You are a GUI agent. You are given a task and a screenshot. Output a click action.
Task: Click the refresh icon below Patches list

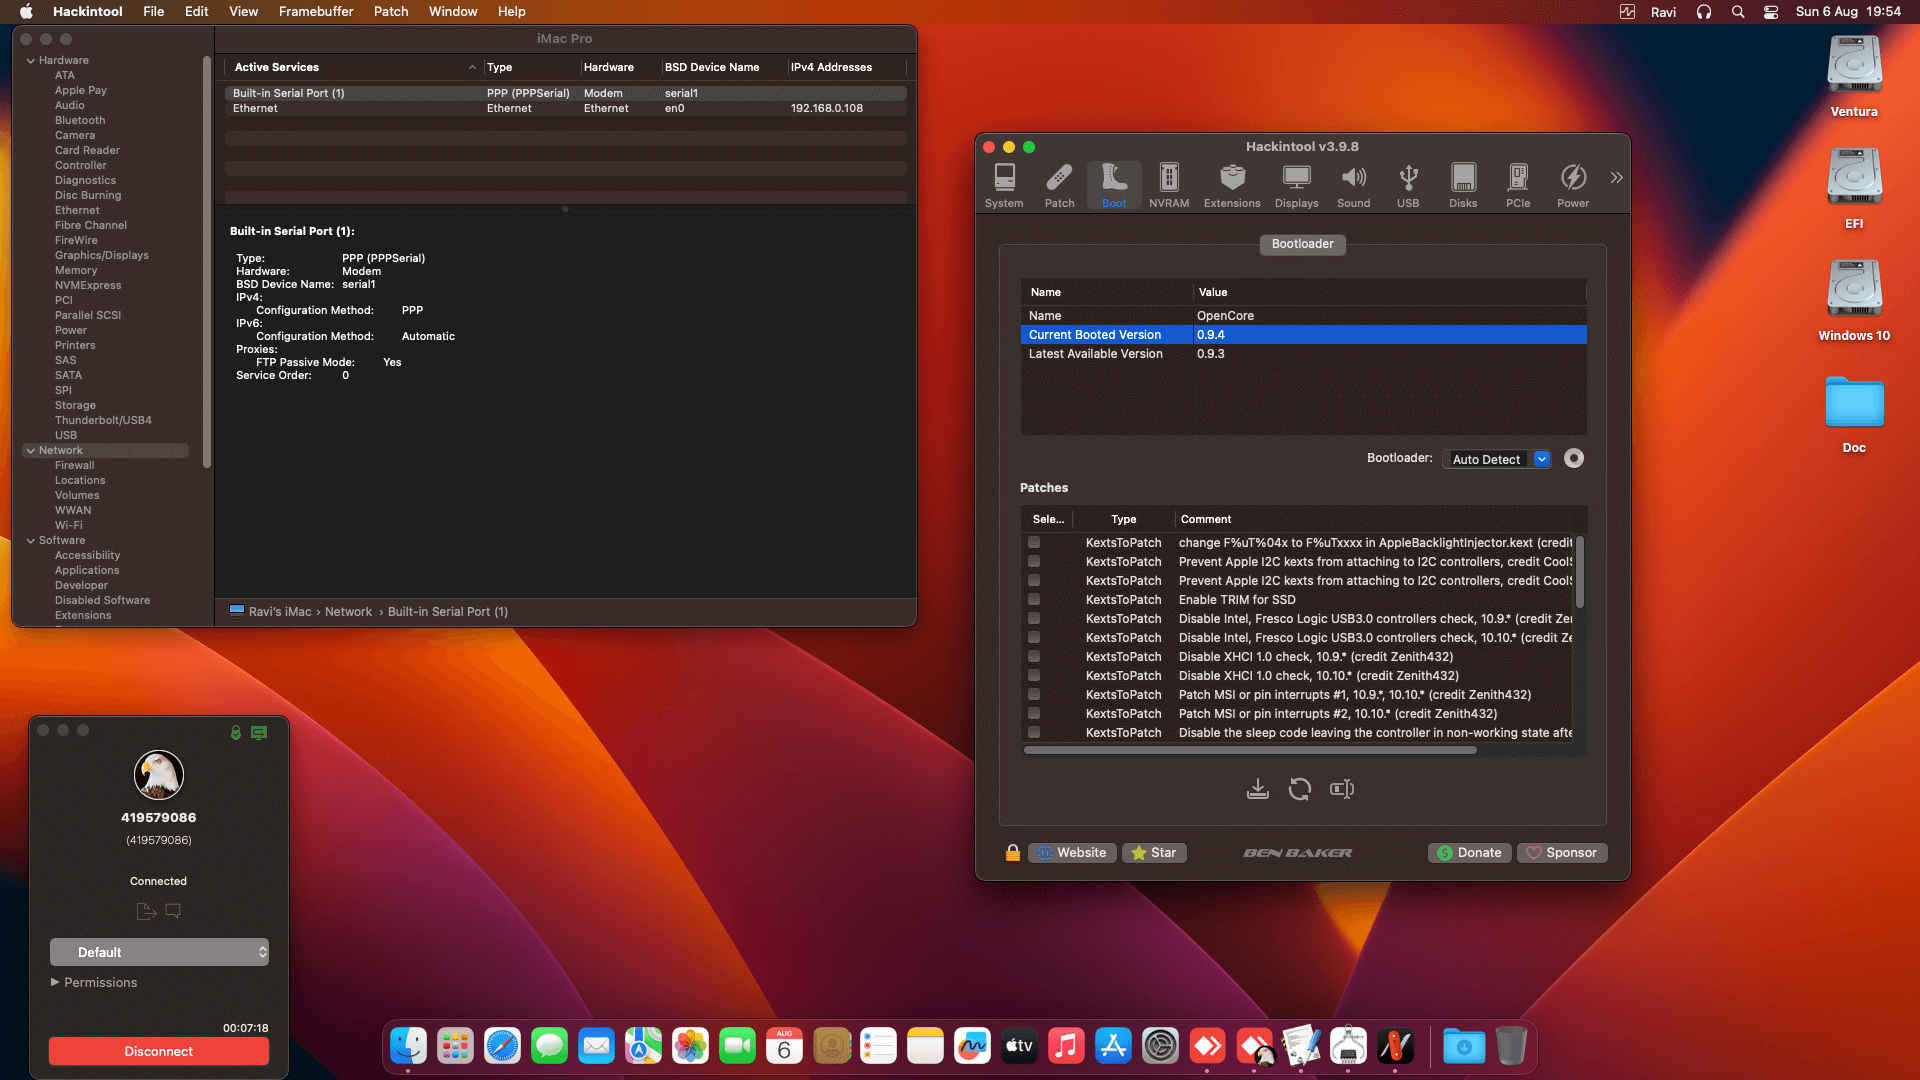[1300, 789]
